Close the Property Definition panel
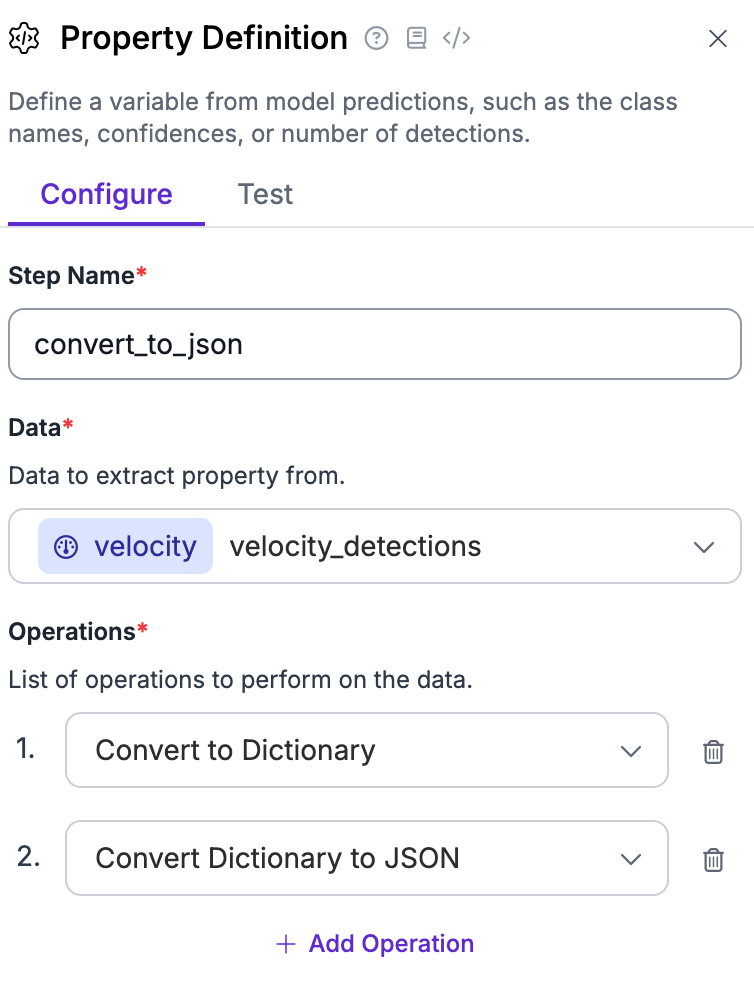 (718, 39)
